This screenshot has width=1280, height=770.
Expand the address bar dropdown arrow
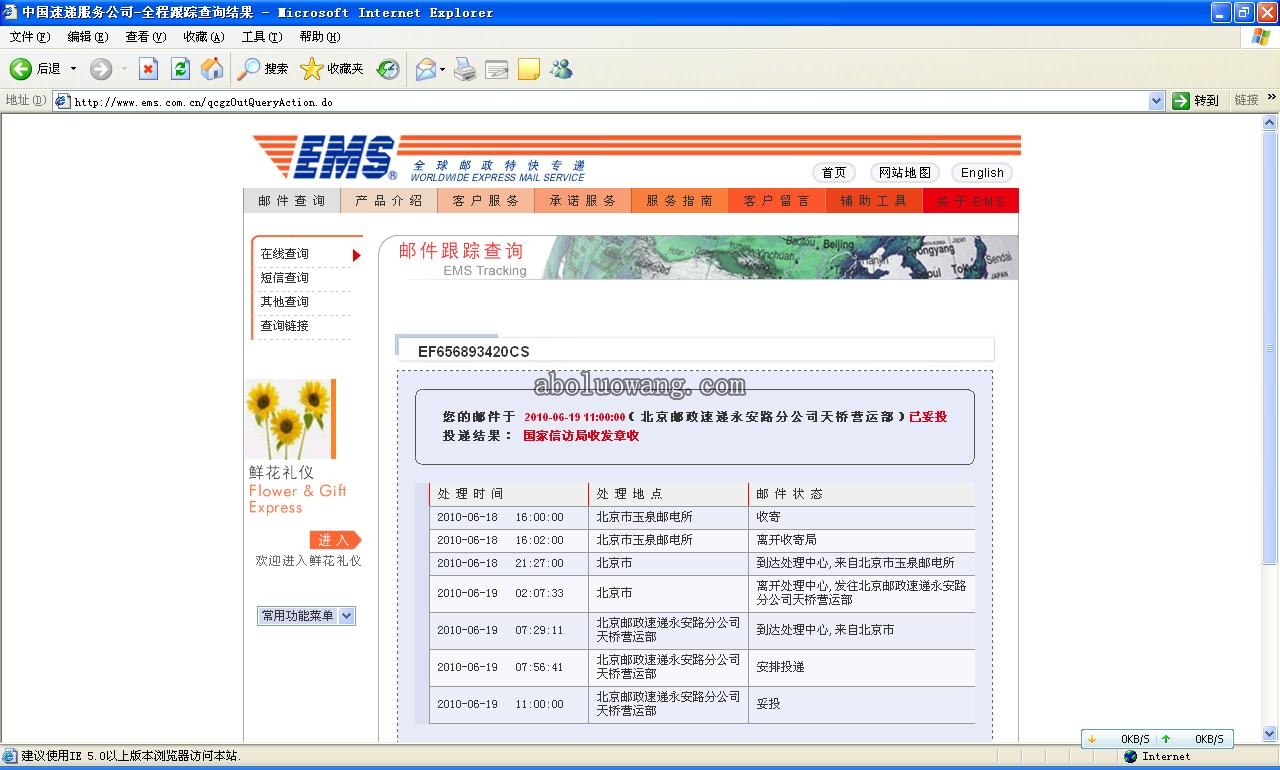tap(1157, 101)
